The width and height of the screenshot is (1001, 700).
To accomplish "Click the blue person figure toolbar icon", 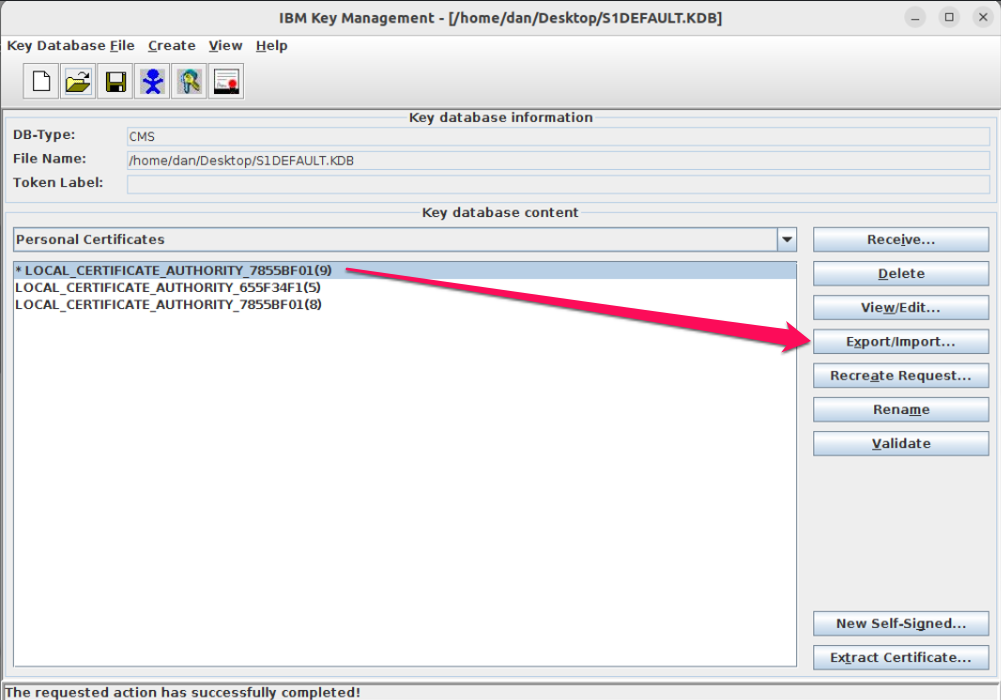I will click(152, 82).
